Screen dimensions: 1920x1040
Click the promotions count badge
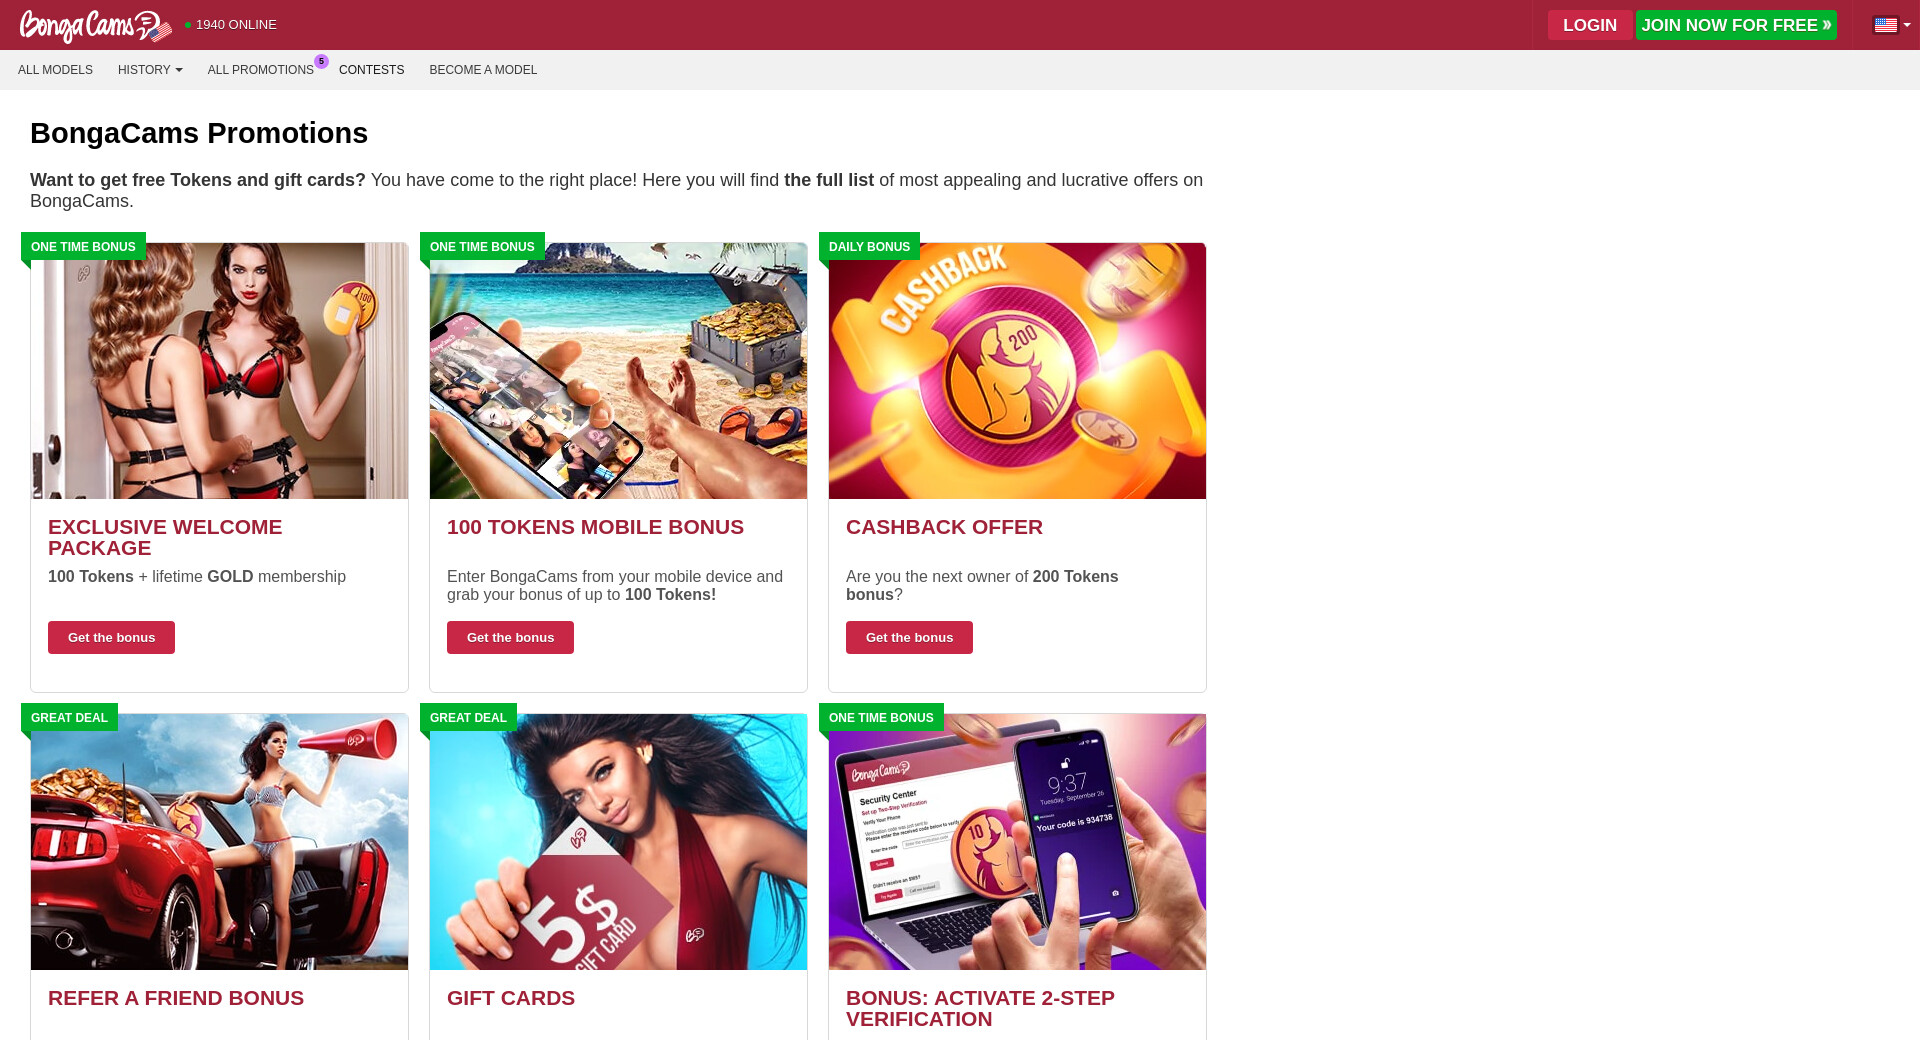(321, 61)
